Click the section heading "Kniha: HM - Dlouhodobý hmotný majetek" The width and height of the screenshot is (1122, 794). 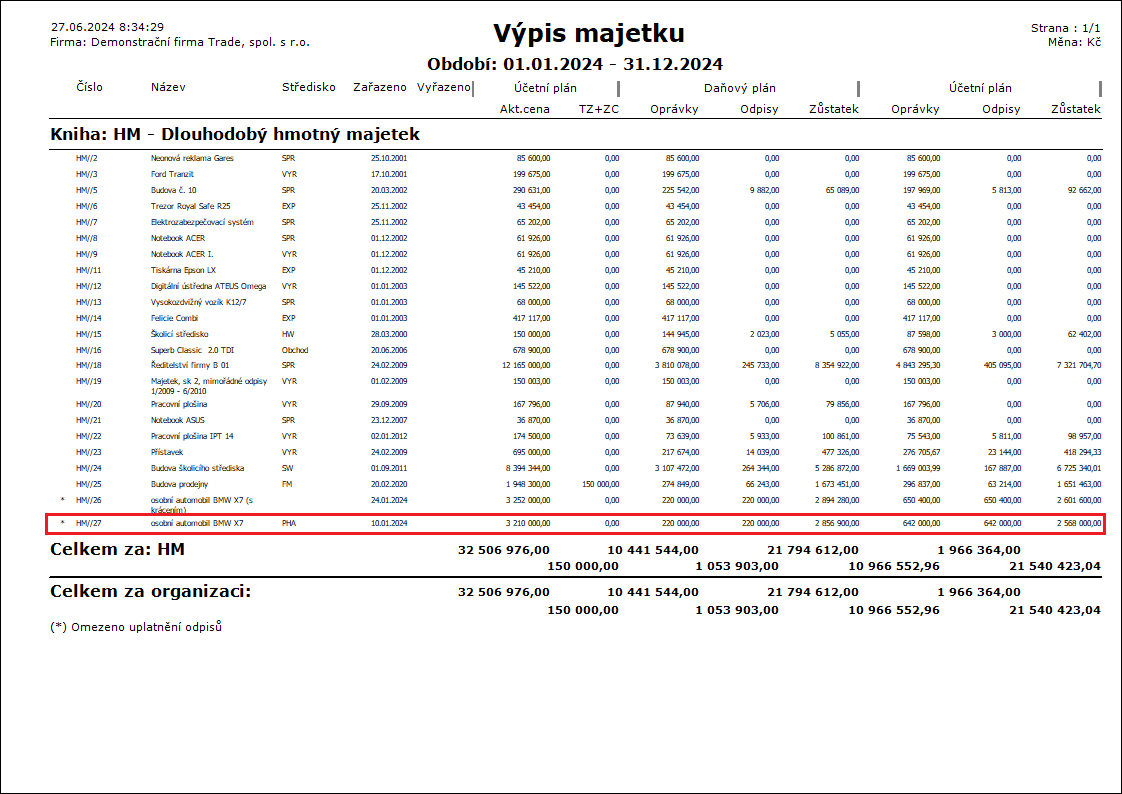coord(235,134)
